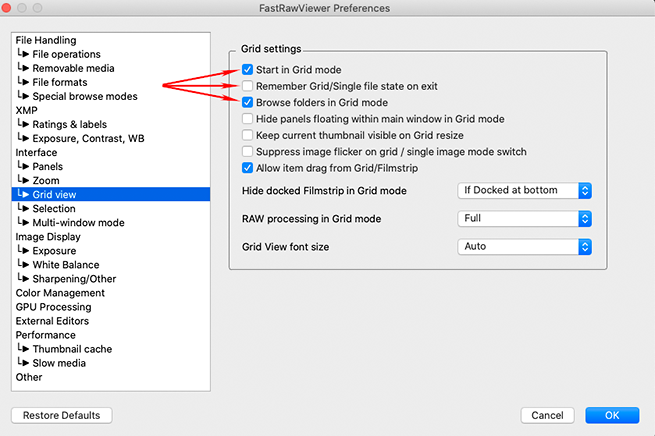Confirm preferences with OK button
Screen dimensions: 655x436
coord(612,415)
